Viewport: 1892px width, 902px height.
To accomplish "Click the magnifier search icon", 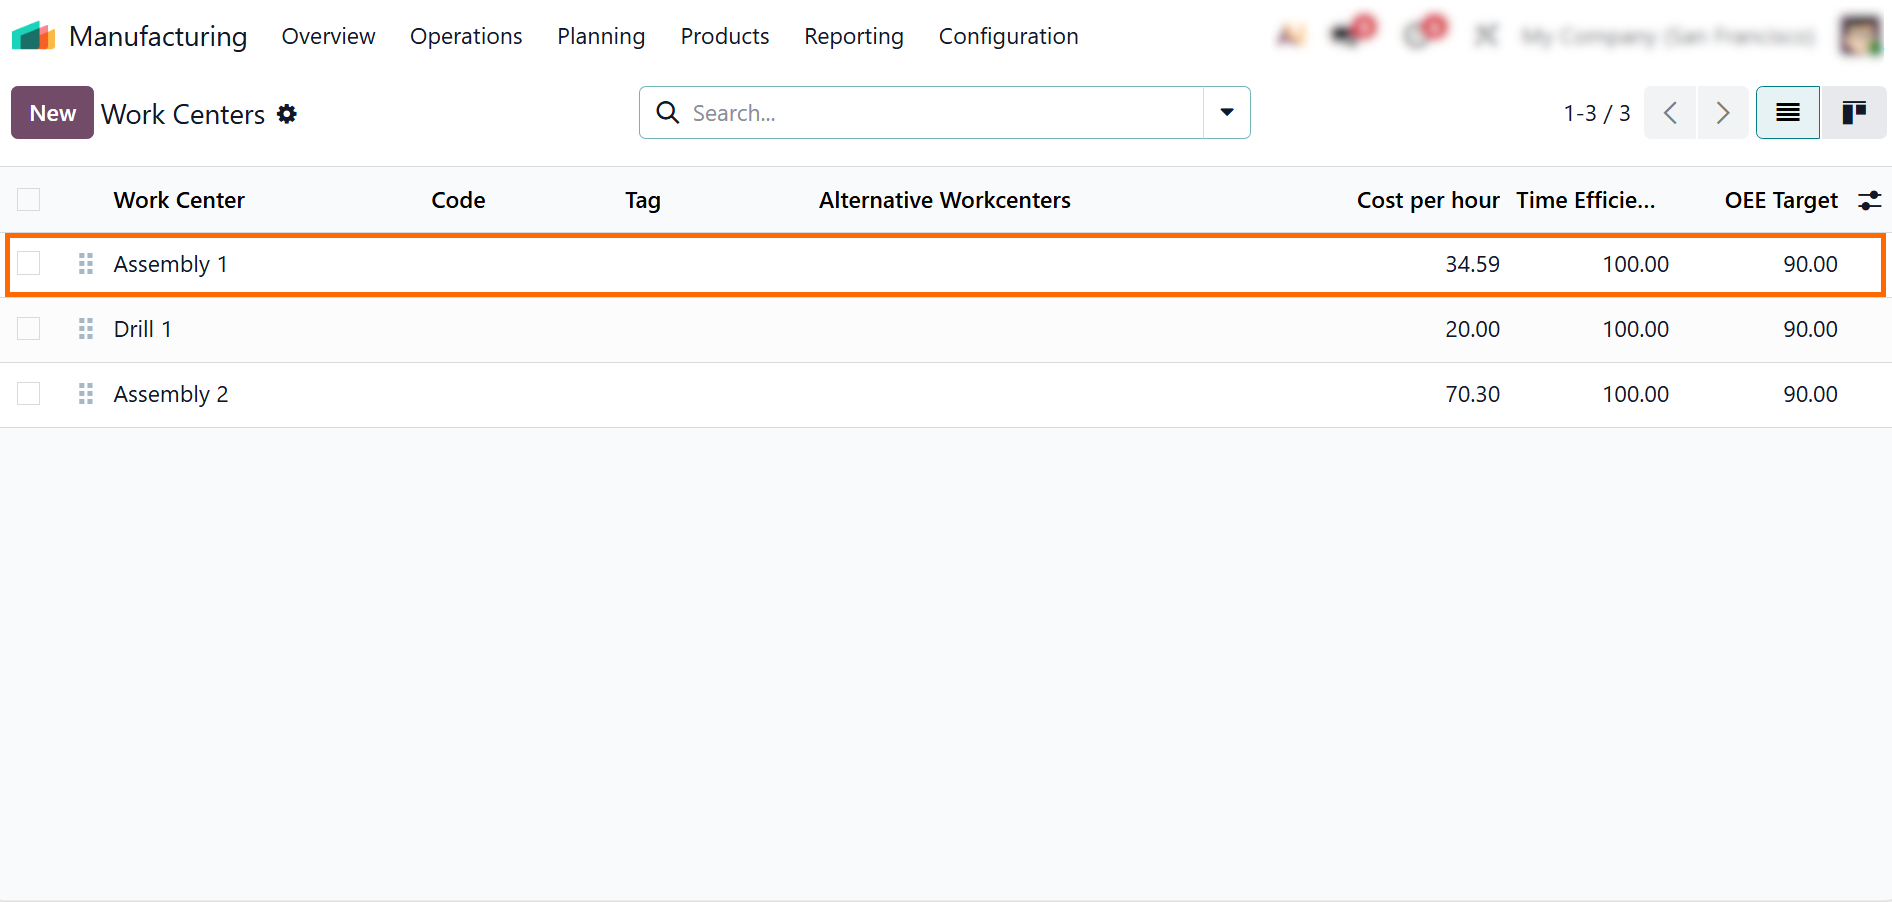I will pyautogui.click(x=667, y=113).
